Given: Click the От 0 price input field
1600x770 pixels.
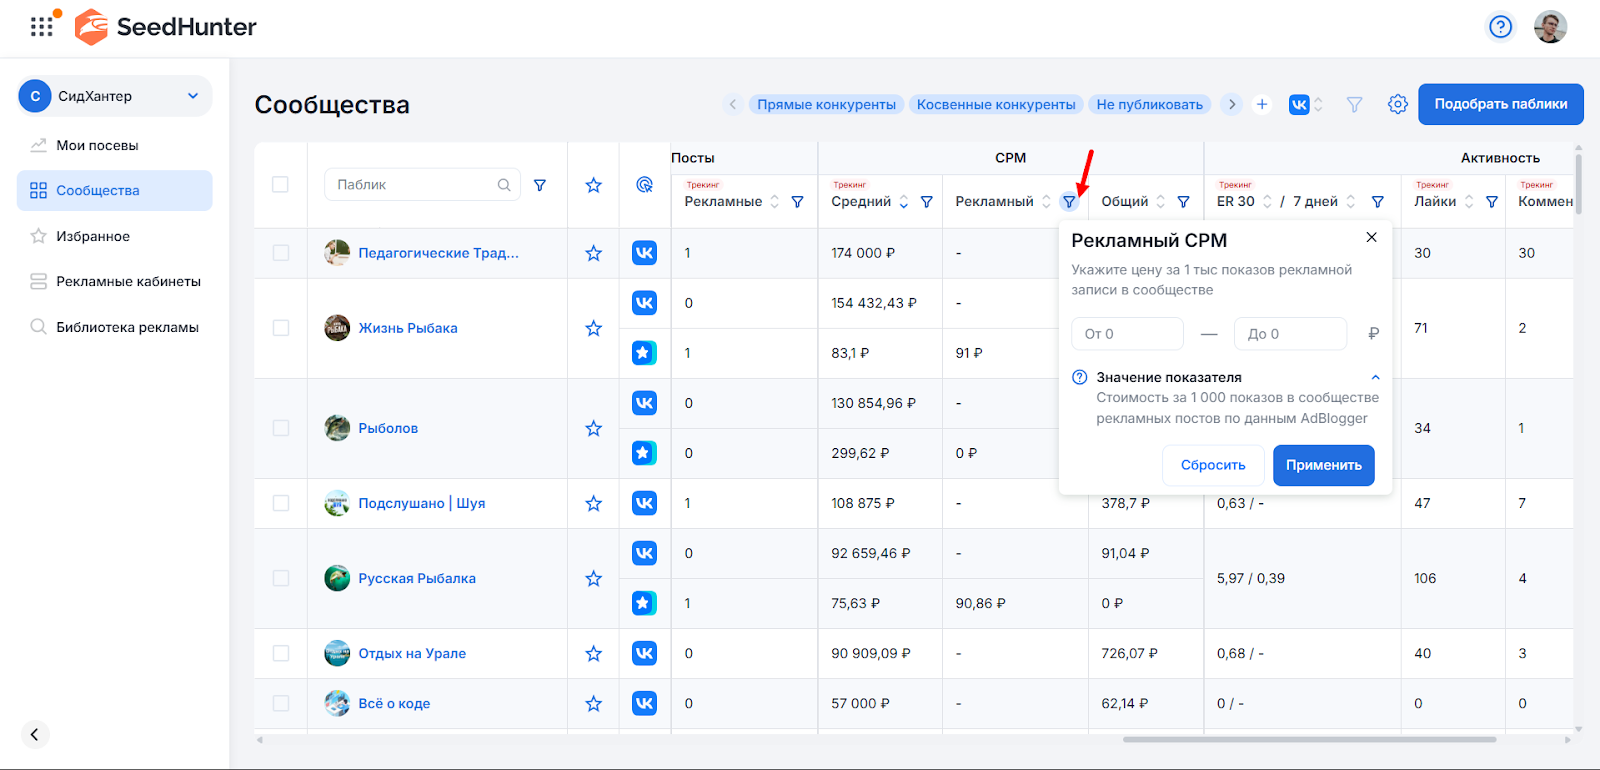Looking at the screenshot, I should [x=1127, y=334].
